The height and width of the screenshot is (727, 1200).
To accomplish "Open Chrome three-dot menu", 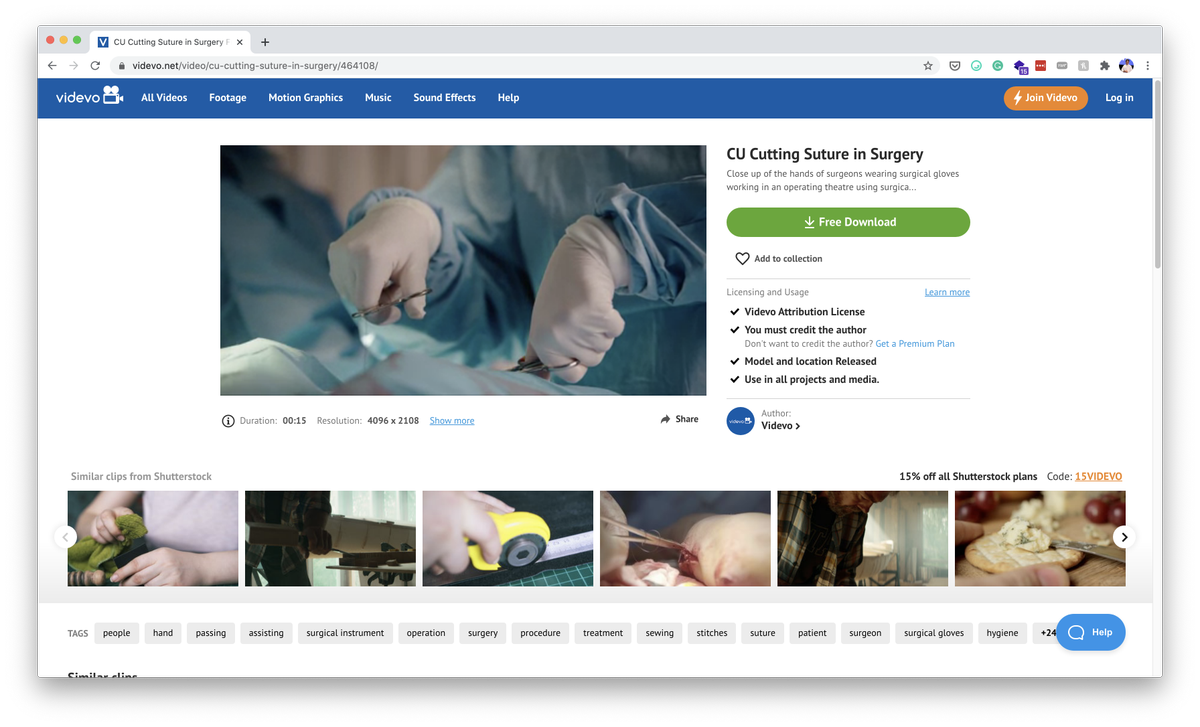I will click(1147, 66).
